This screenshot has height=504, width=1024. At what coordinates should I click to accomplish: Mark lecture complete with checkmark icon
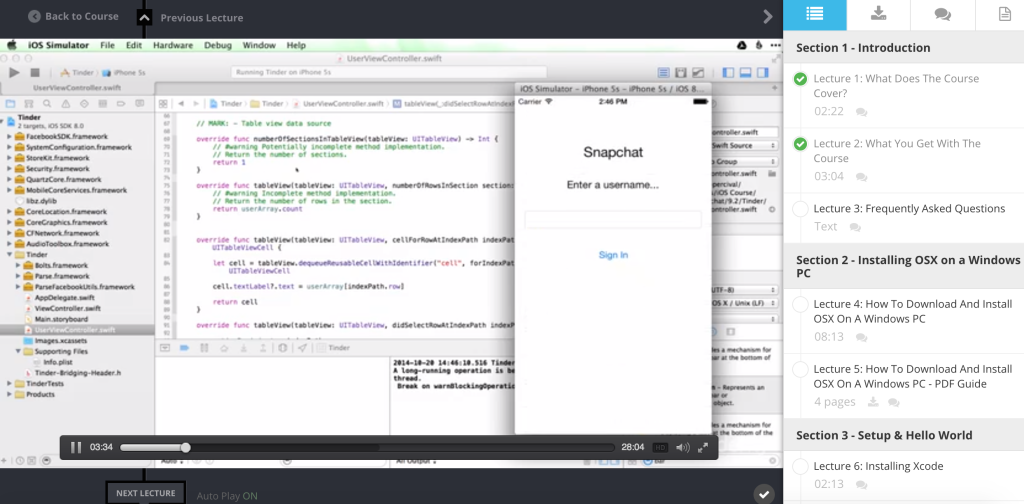(764, 494)
